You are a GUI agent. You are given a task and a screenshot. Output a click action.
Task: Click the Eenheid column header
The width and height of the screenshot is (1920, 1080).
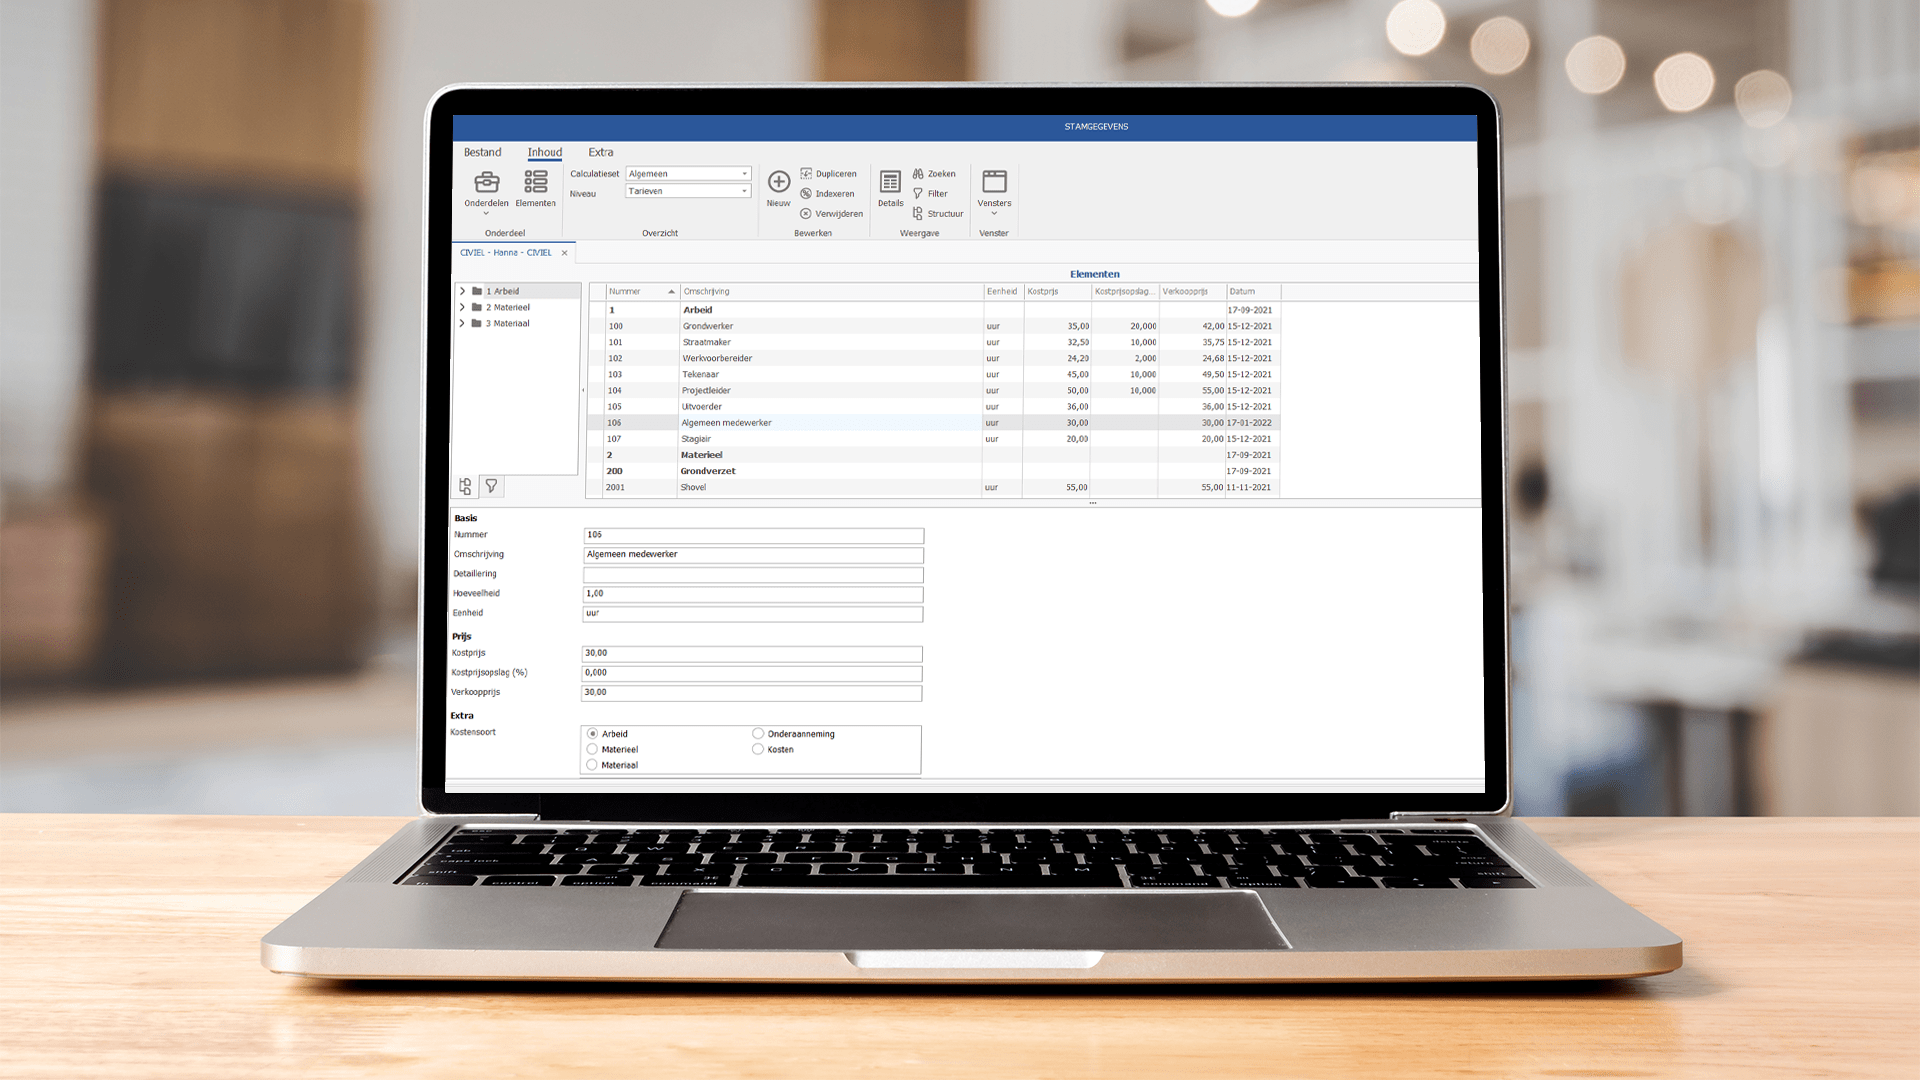pos(1004,292)
